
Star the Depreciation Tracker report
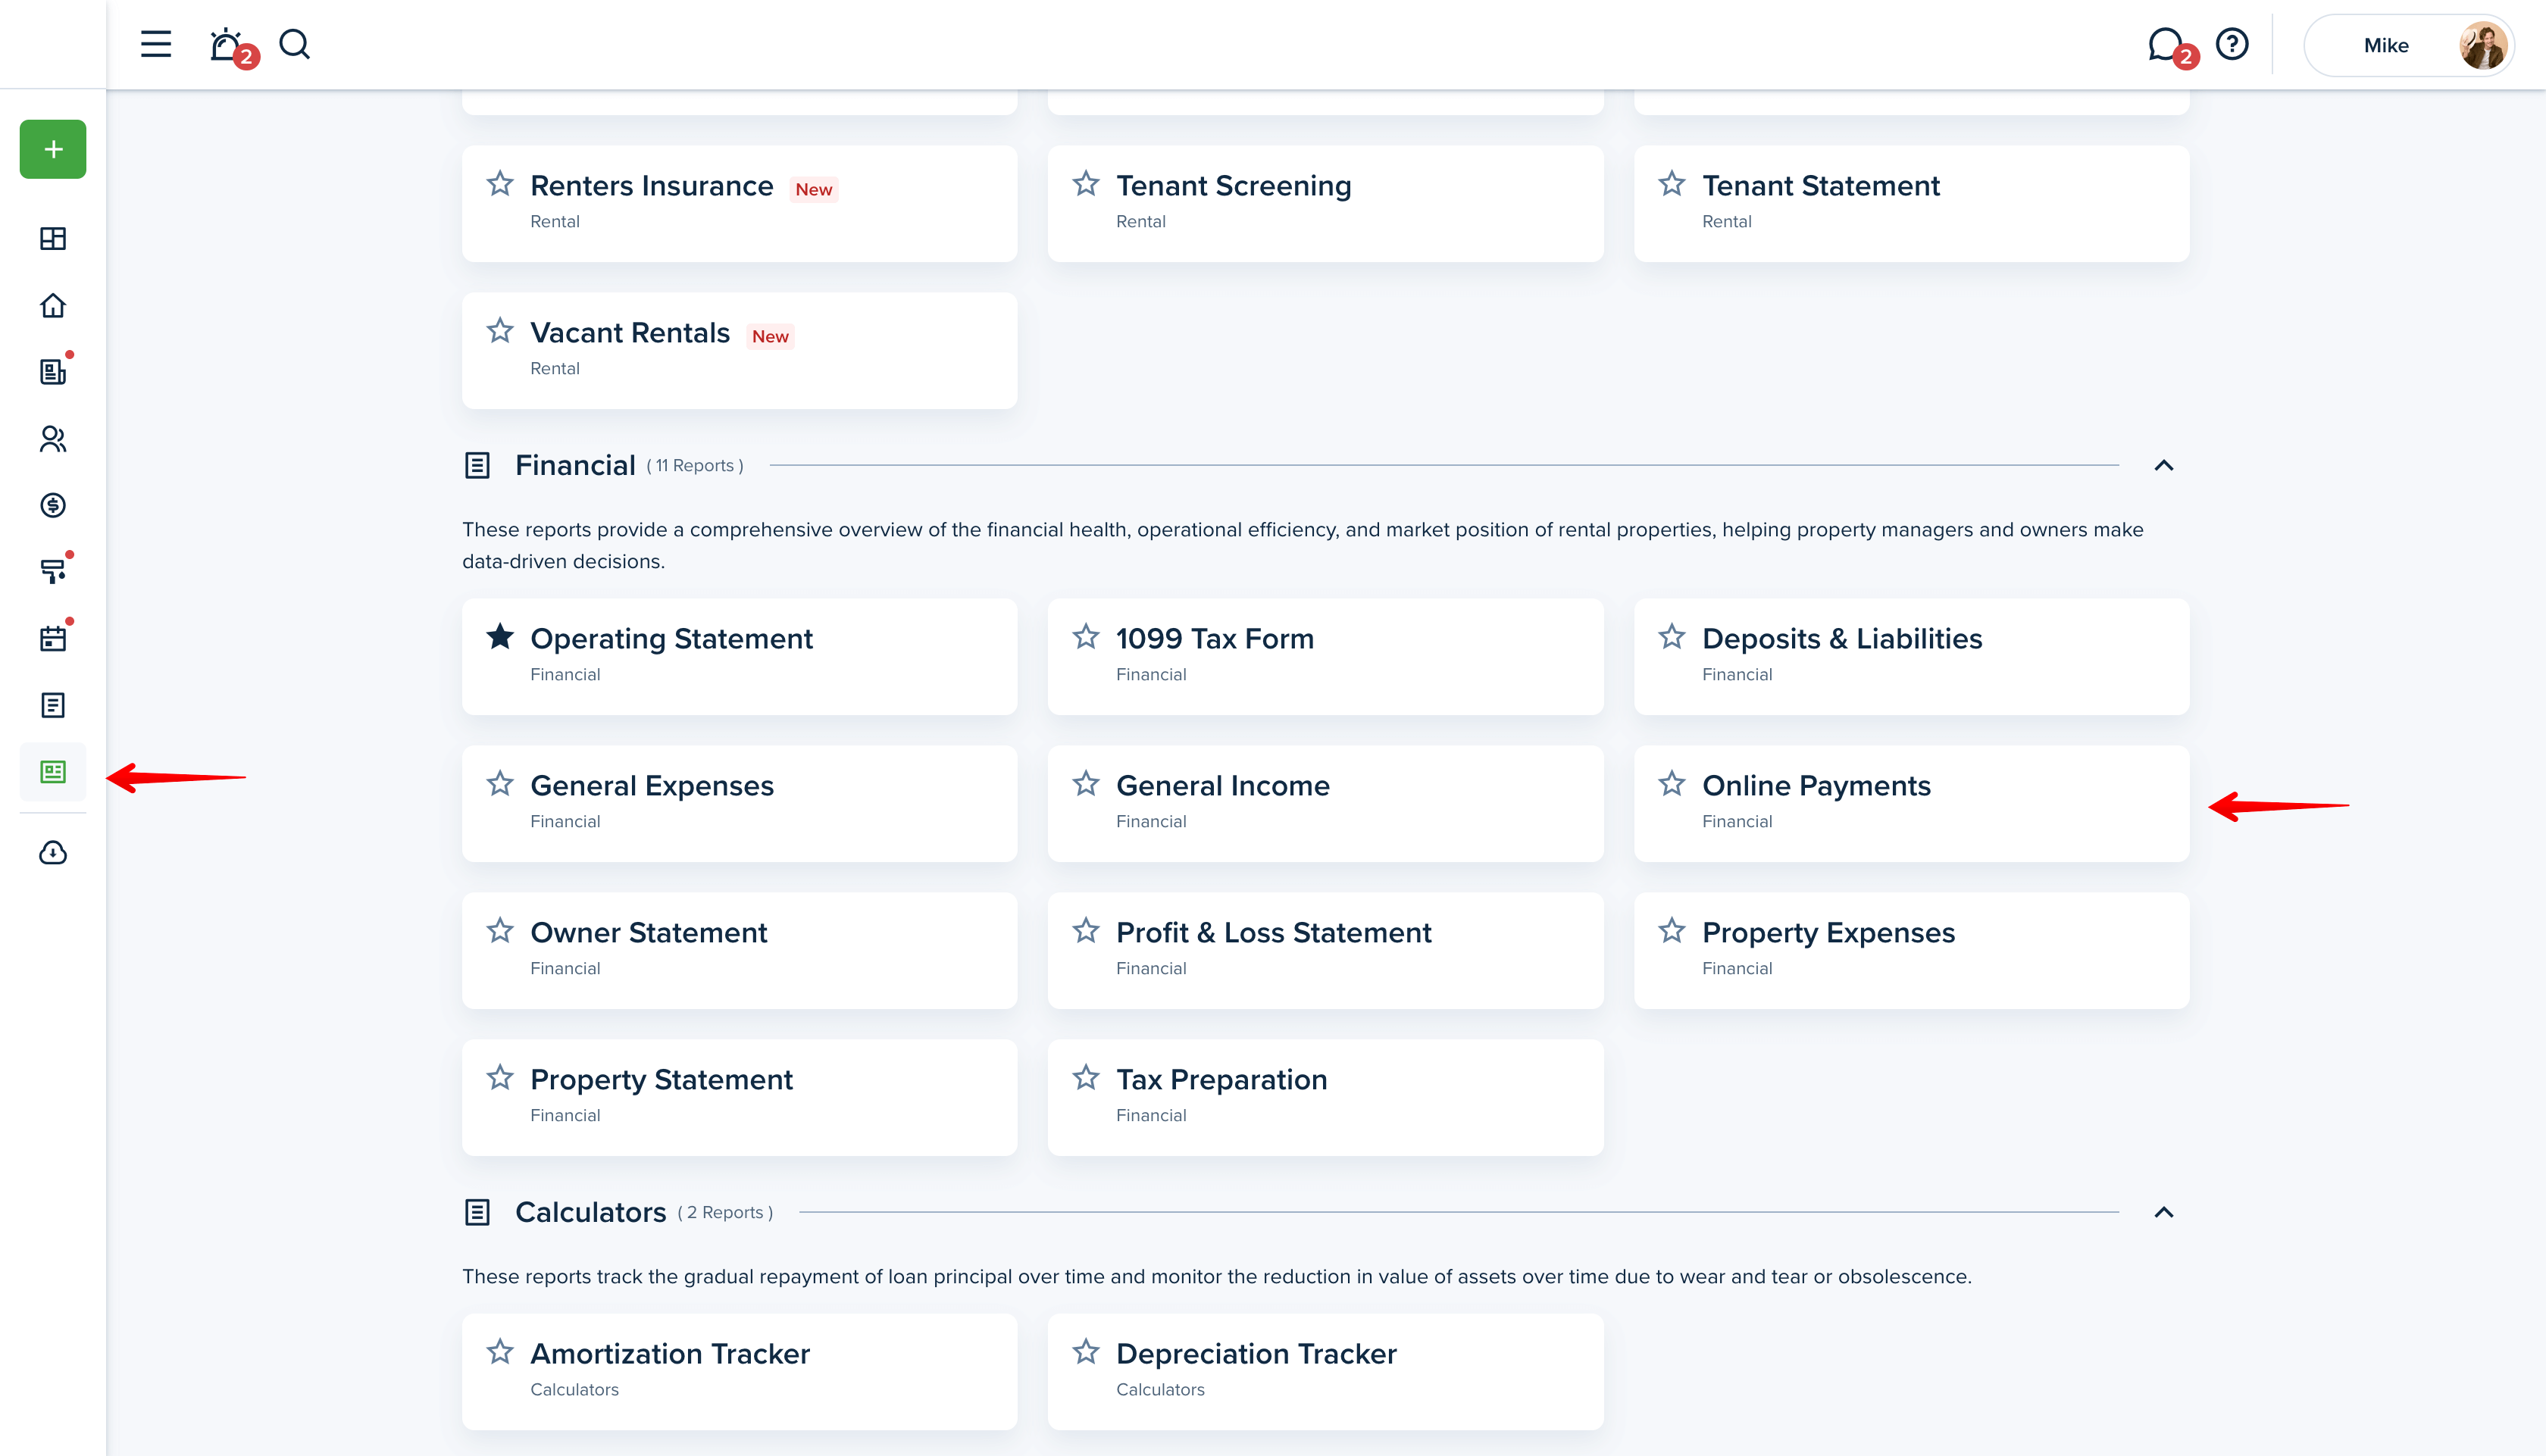pos(1086,1351)
